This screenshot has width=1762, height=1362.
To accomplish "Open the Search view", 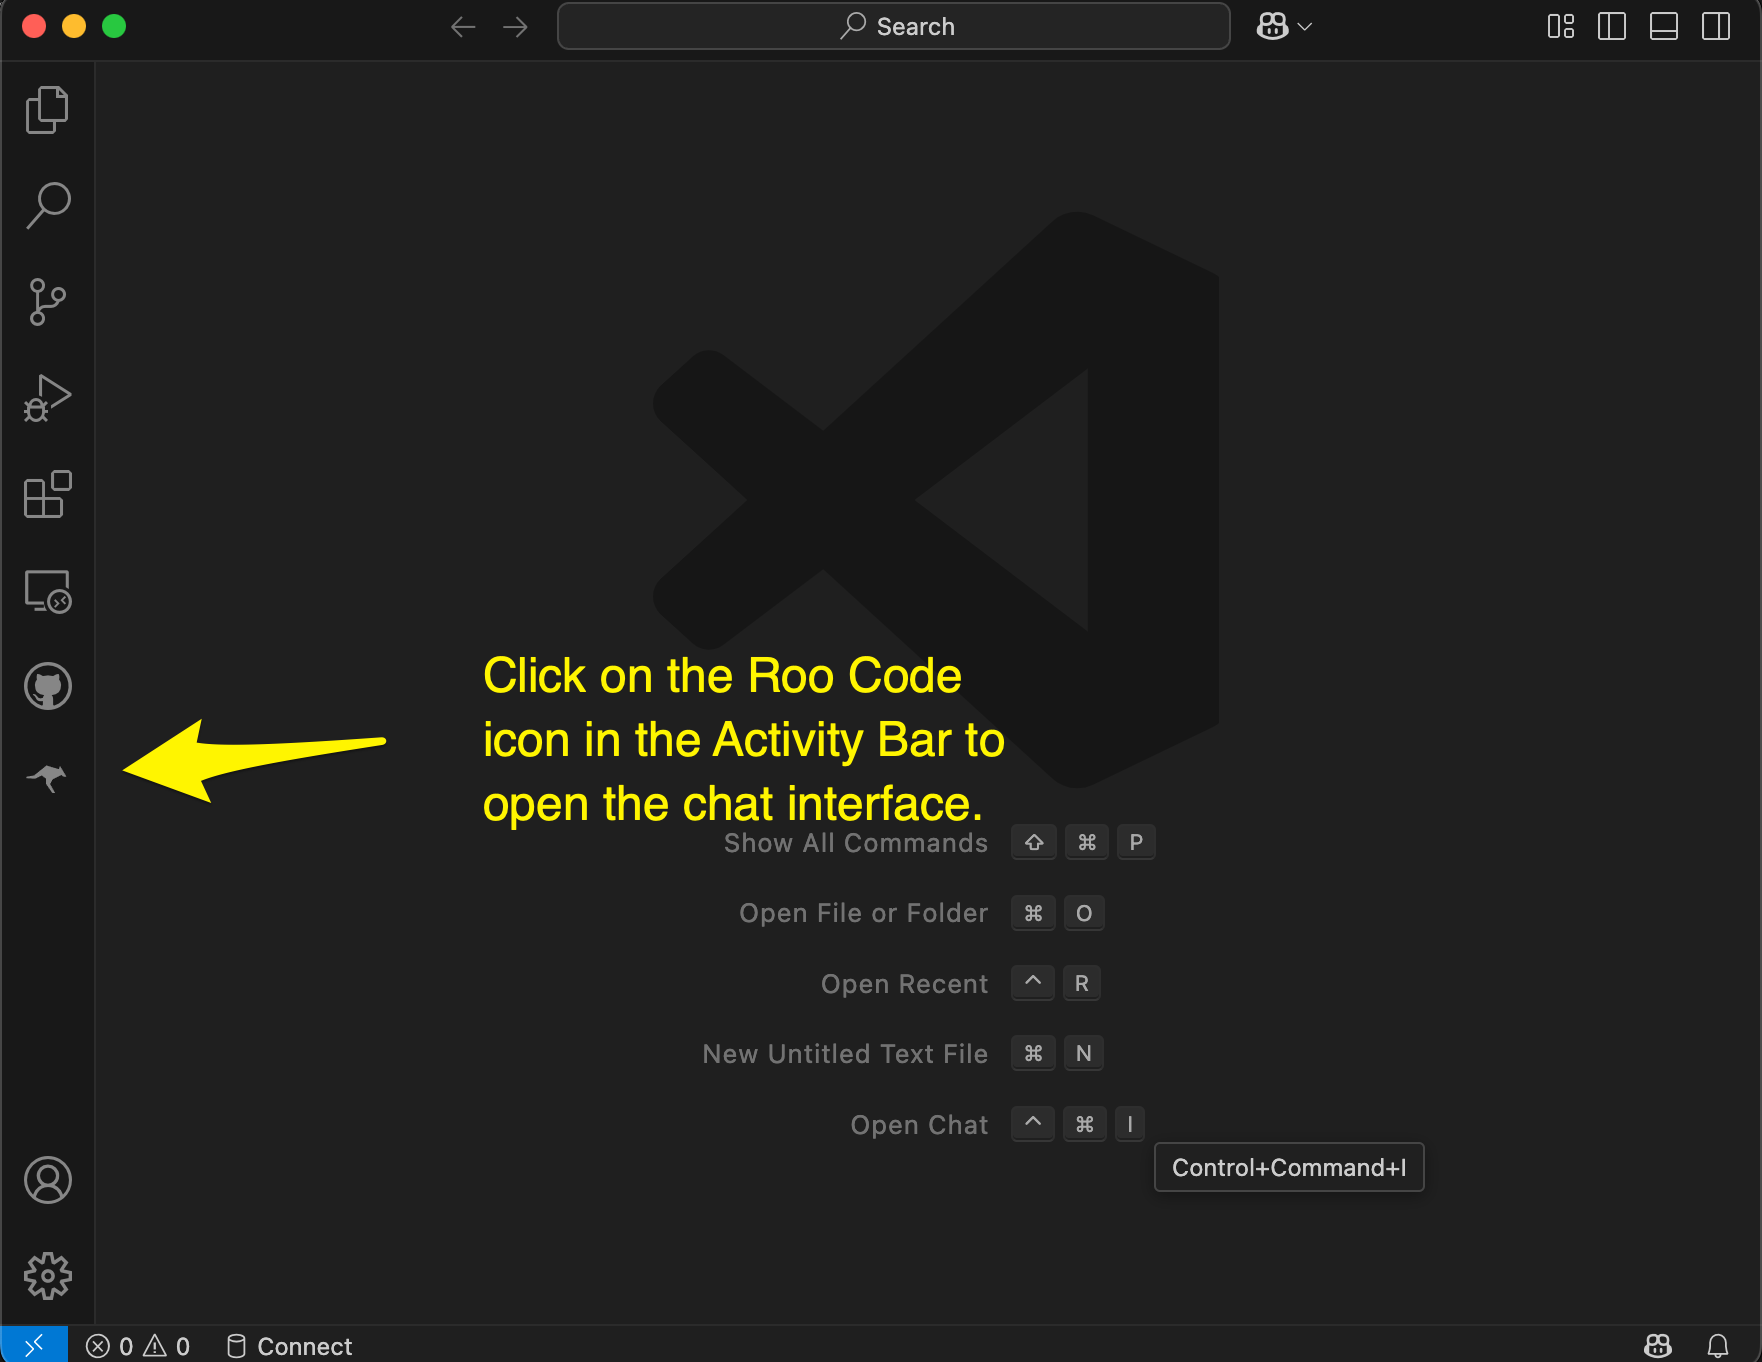I will (x=47, y=204).
